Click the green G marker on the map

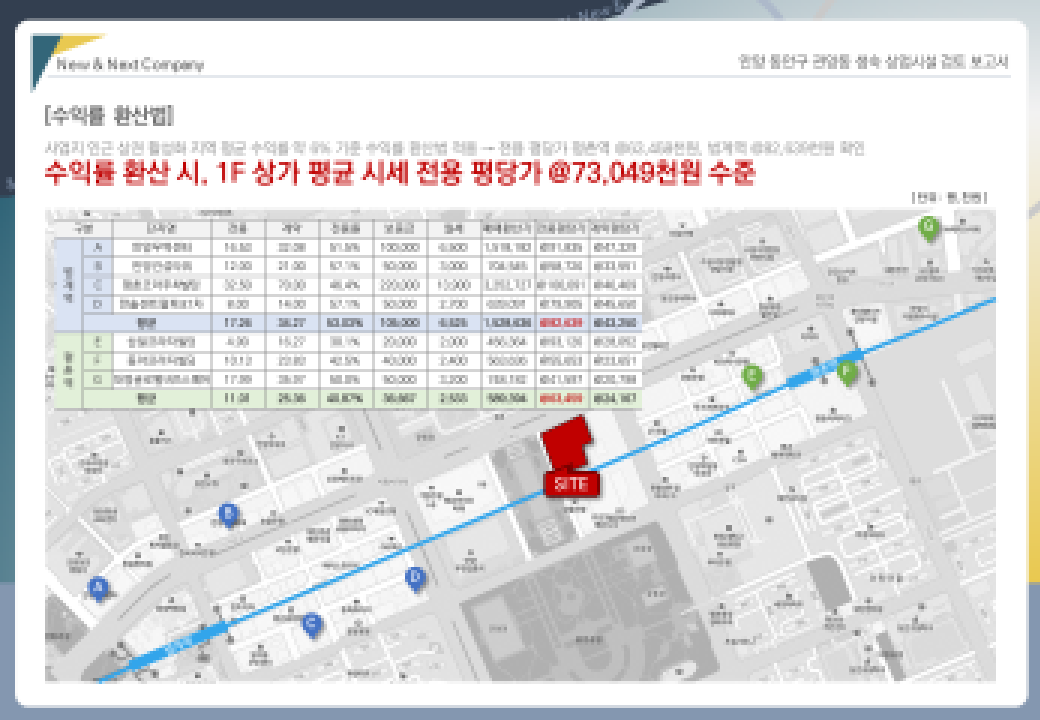pyautogui.click(x=929, y=229)
